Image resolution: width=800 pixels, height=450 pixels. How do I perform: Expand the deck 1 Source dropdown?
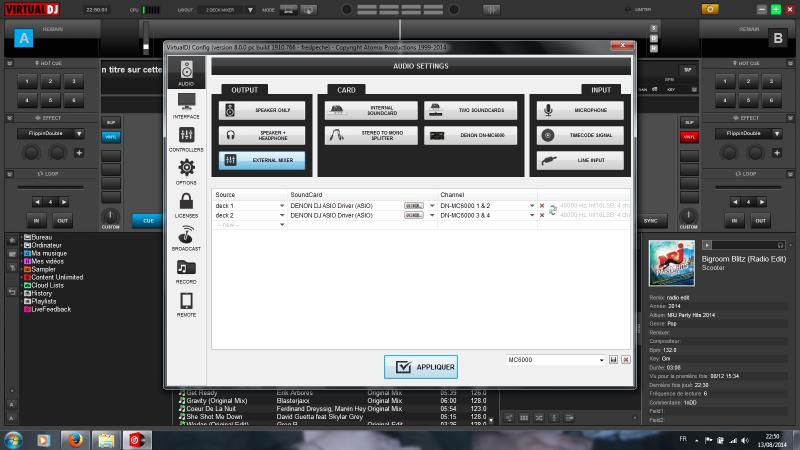(x=282, y=205)
